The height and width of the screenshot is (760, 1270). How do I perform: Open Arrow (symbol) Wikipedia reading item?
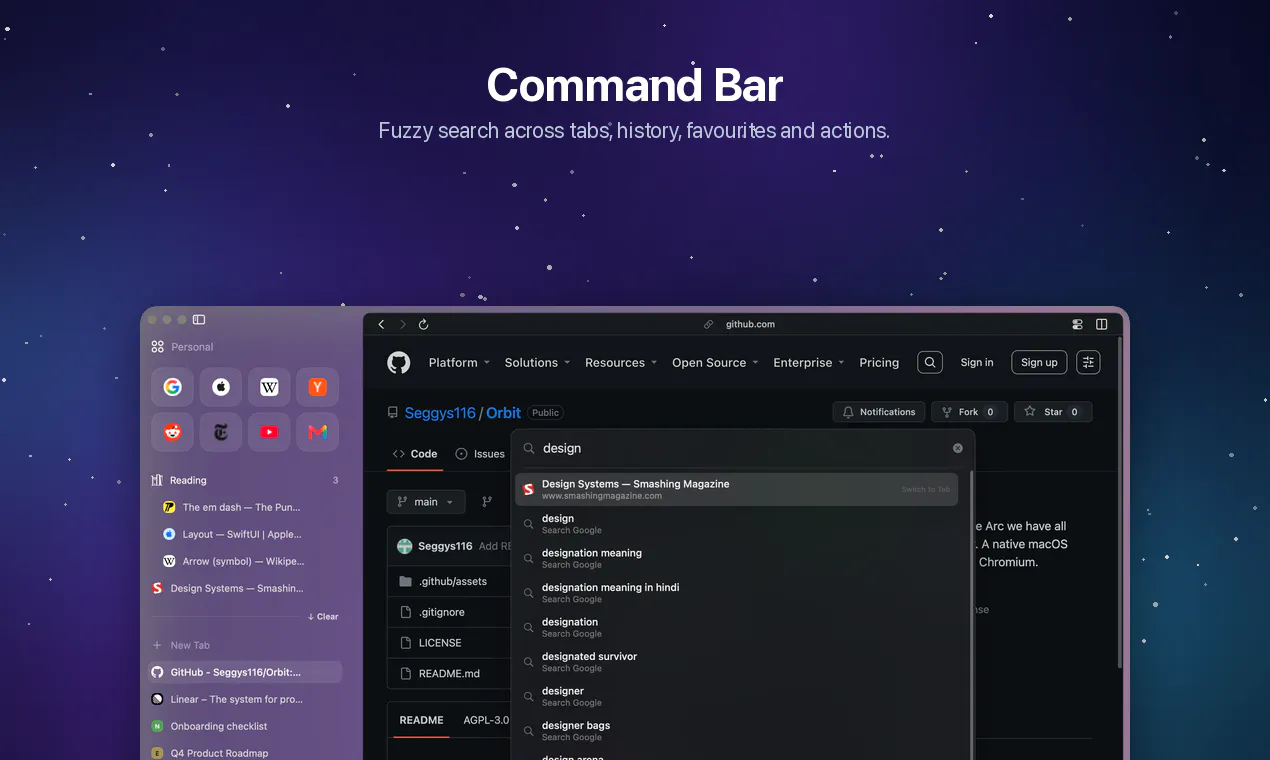tap(250, 561)
